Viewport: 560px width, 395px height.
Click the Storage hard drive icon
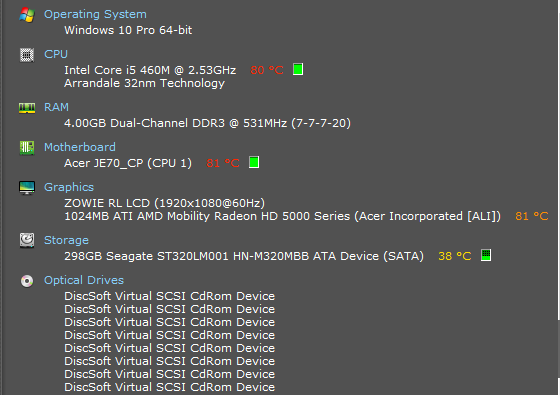[x=27, y=240]
